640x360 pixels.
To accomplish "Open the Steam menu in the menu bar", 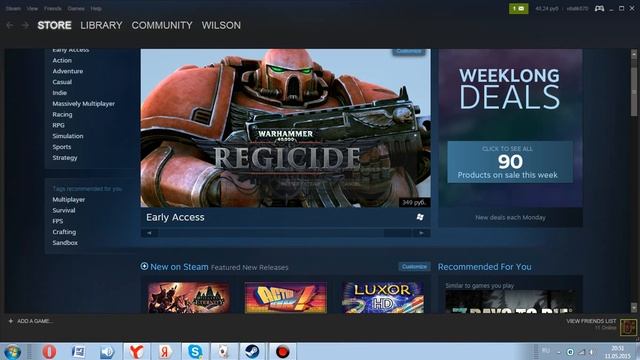I will click(x=13, y=9).
